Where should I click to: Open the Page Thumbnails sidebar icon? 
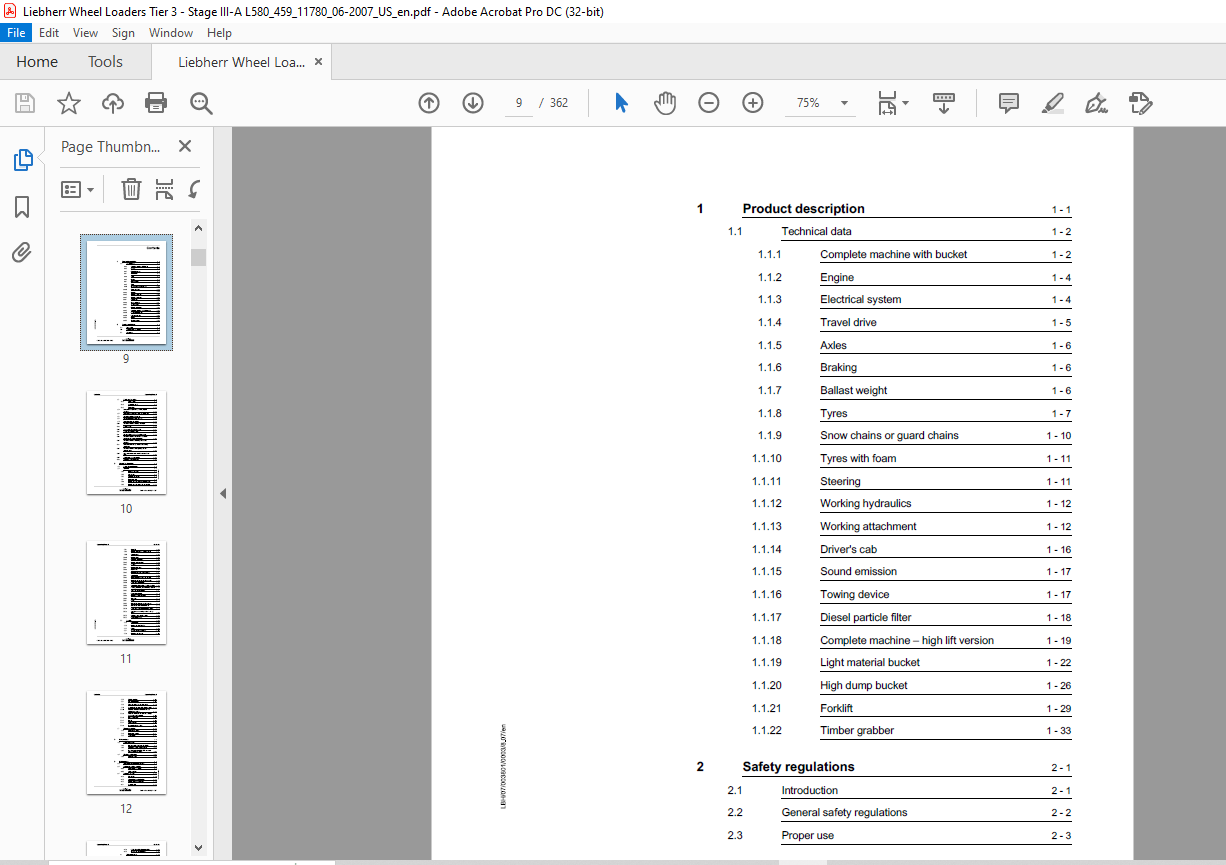[x=22, y=160]
